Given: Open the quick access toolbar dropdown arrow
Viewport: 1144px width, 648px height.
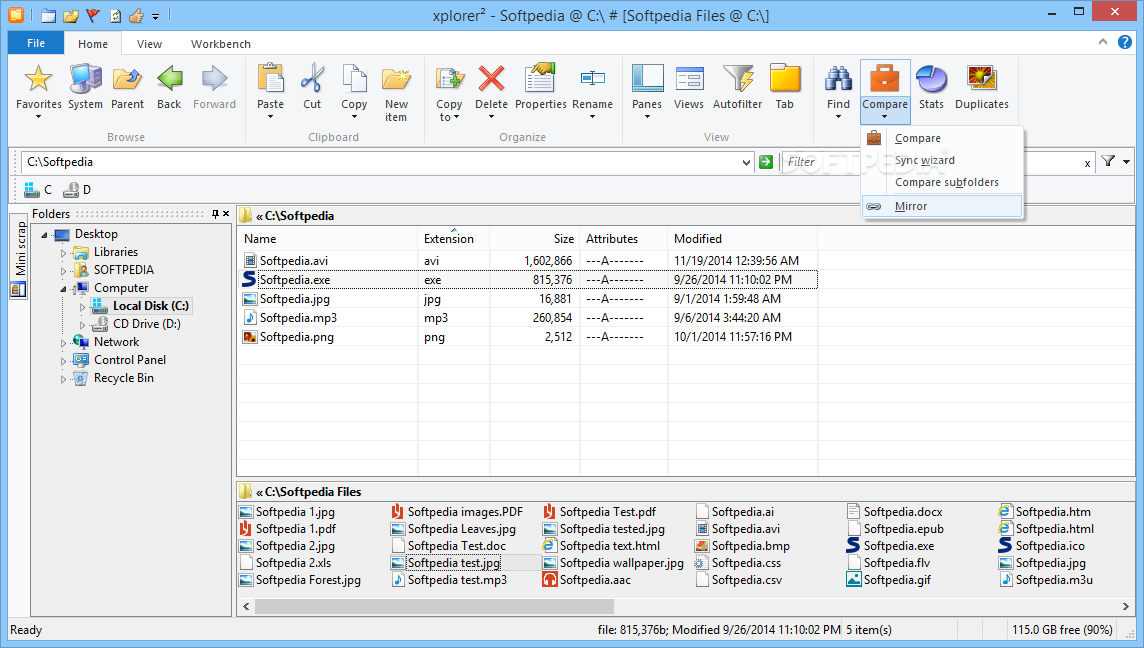Looking at the screenshot, I should point(155,16).
